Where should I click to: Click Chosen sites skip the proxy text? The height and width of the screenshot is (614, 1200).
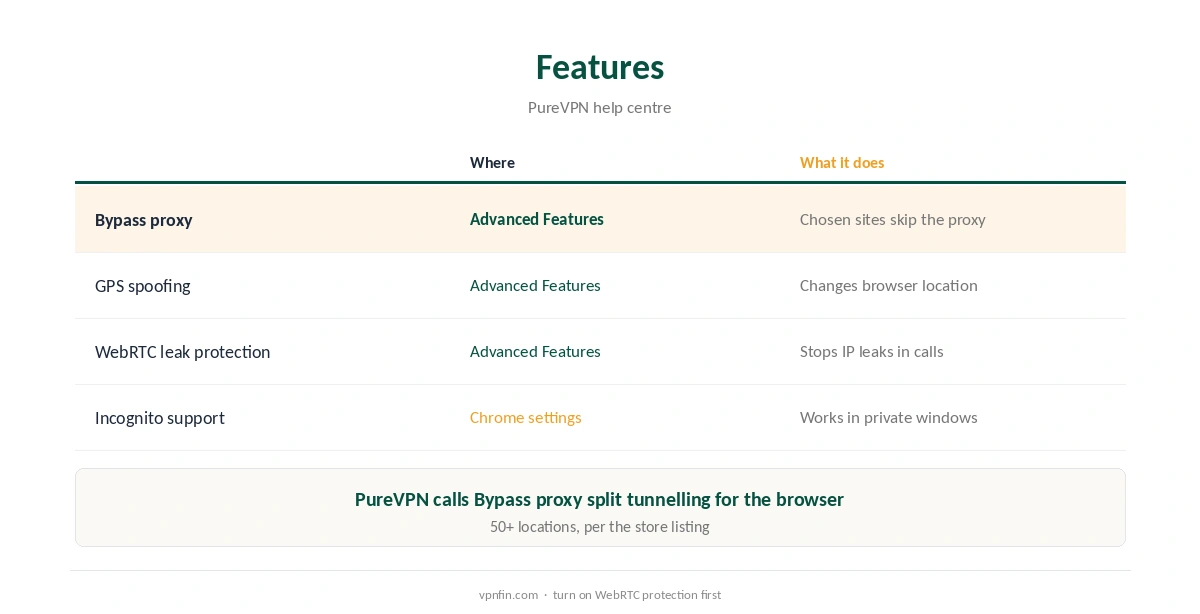[x=893, y=220]
